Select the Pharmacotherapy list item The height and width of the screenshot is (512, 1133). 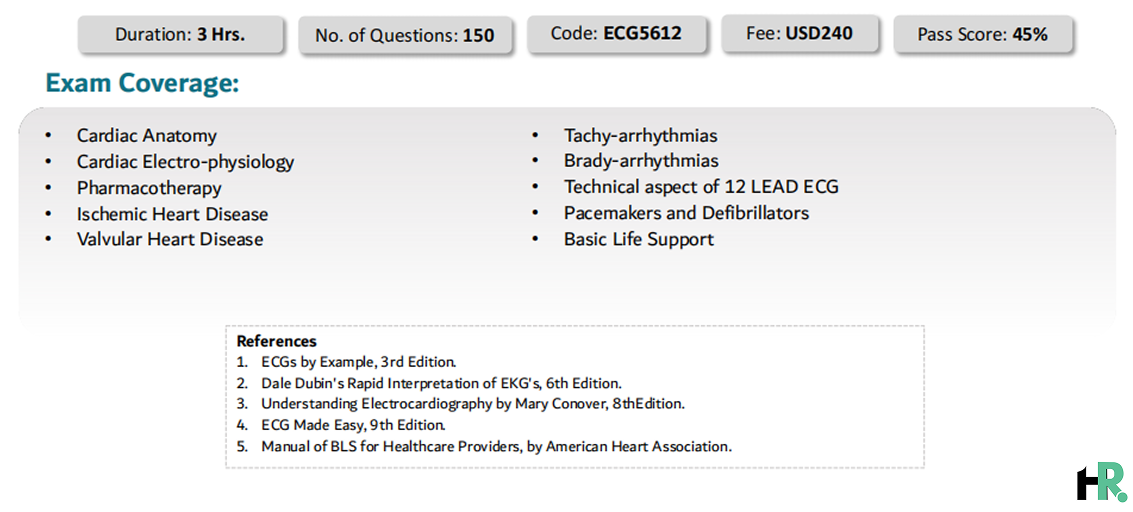(149, 188)
